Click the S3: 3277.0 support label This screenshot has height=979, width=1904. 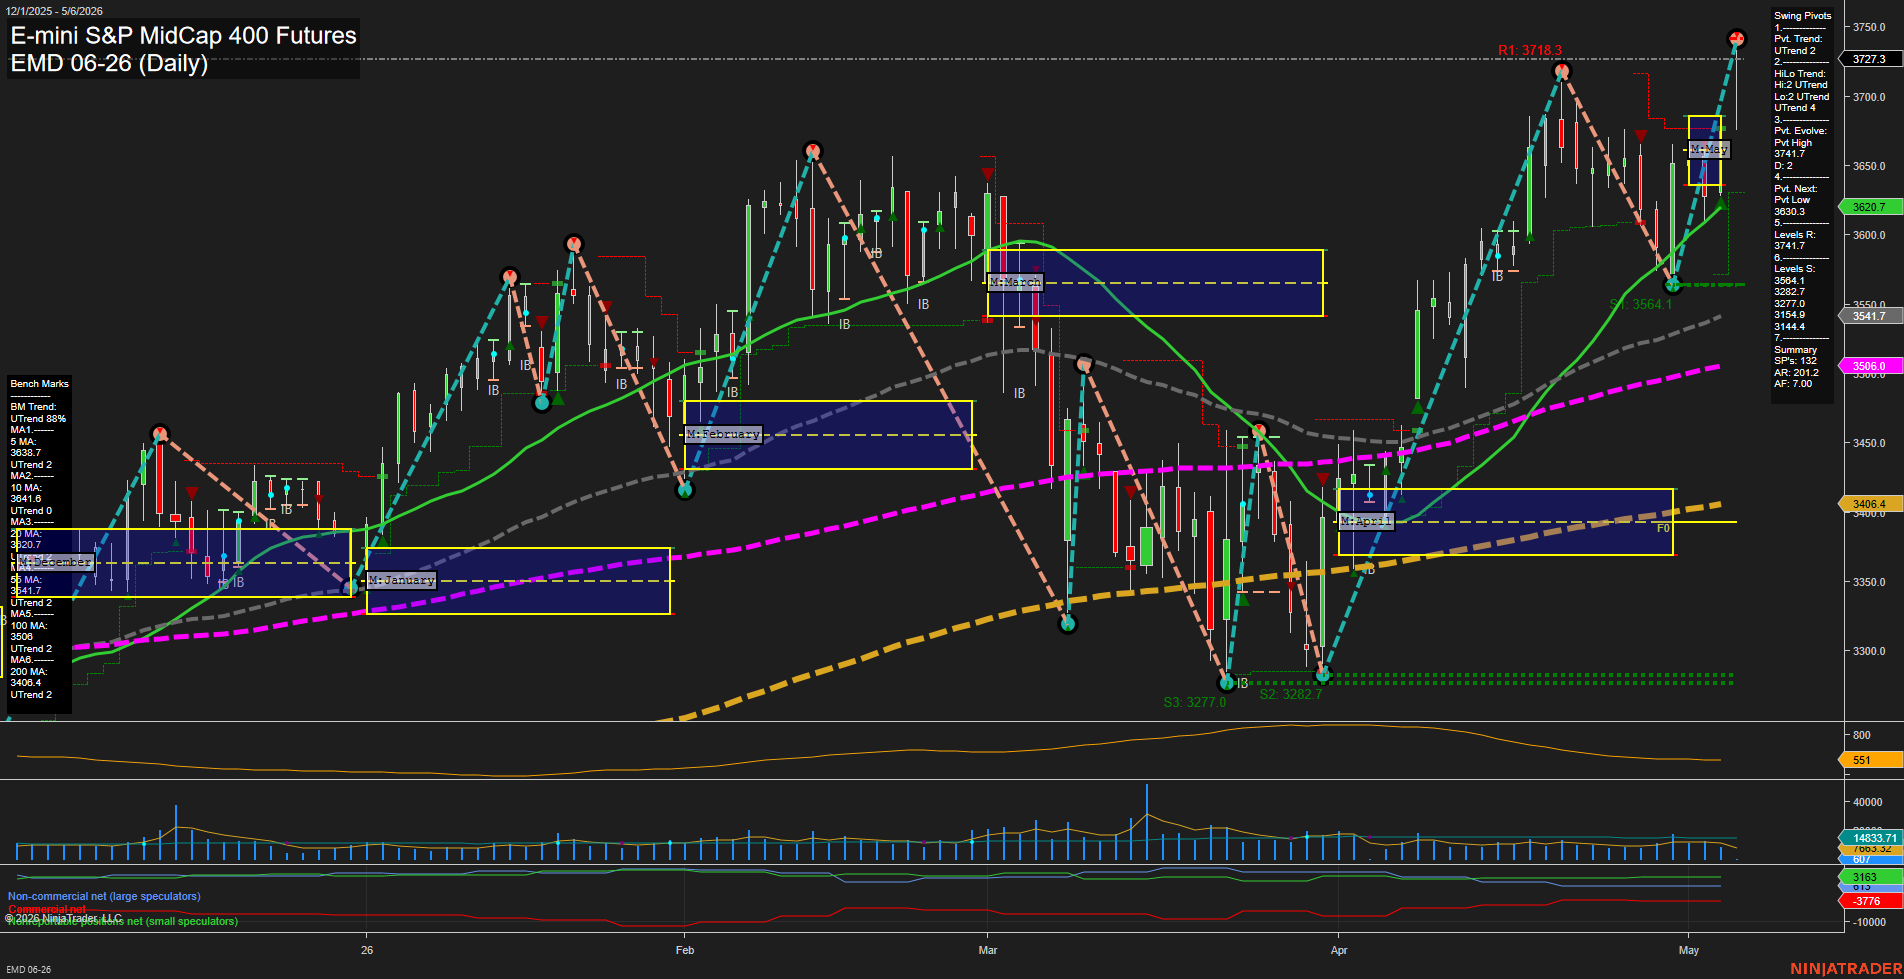coord(1194,702)
